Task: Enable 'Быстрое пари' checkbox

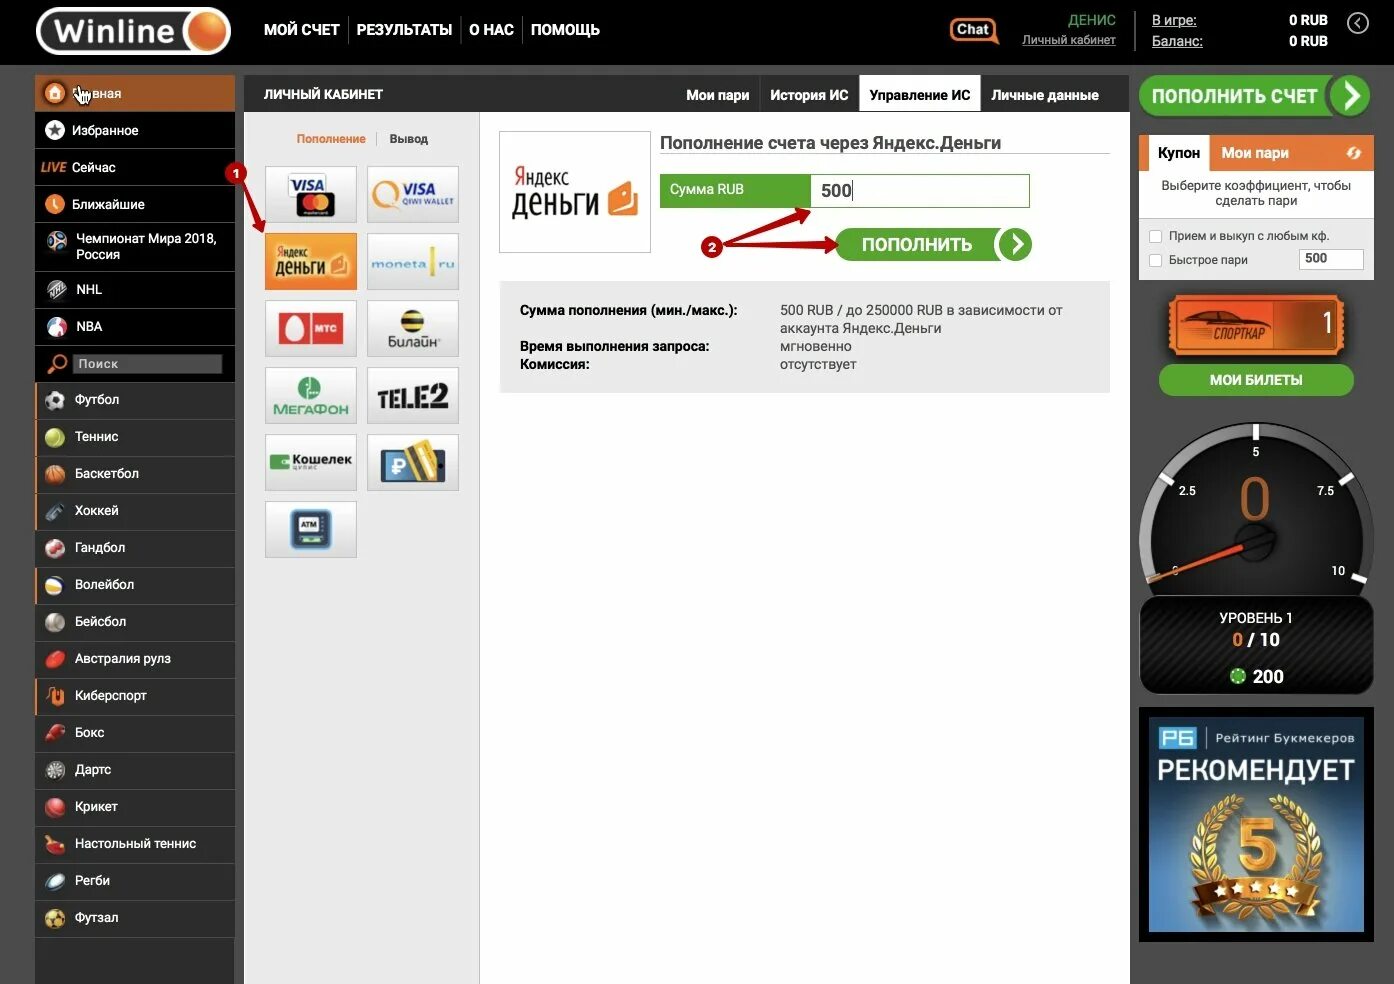Action: (x=1156, y=260)
